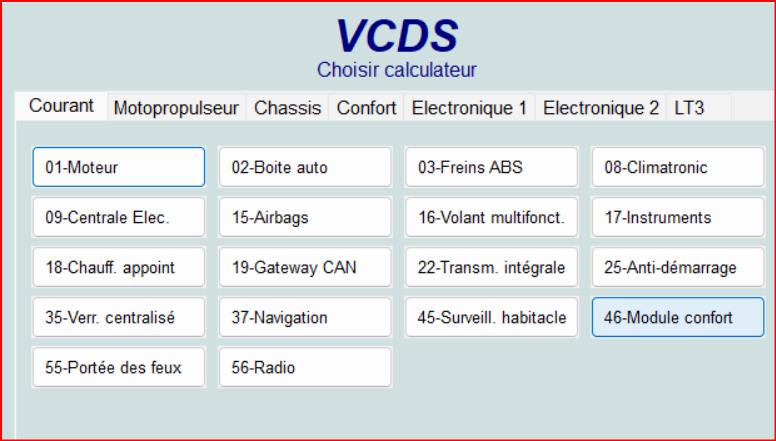This screenshot has height=441, width=776.
Task: Switch to the Motopropulseur tab
Action: 176,108
